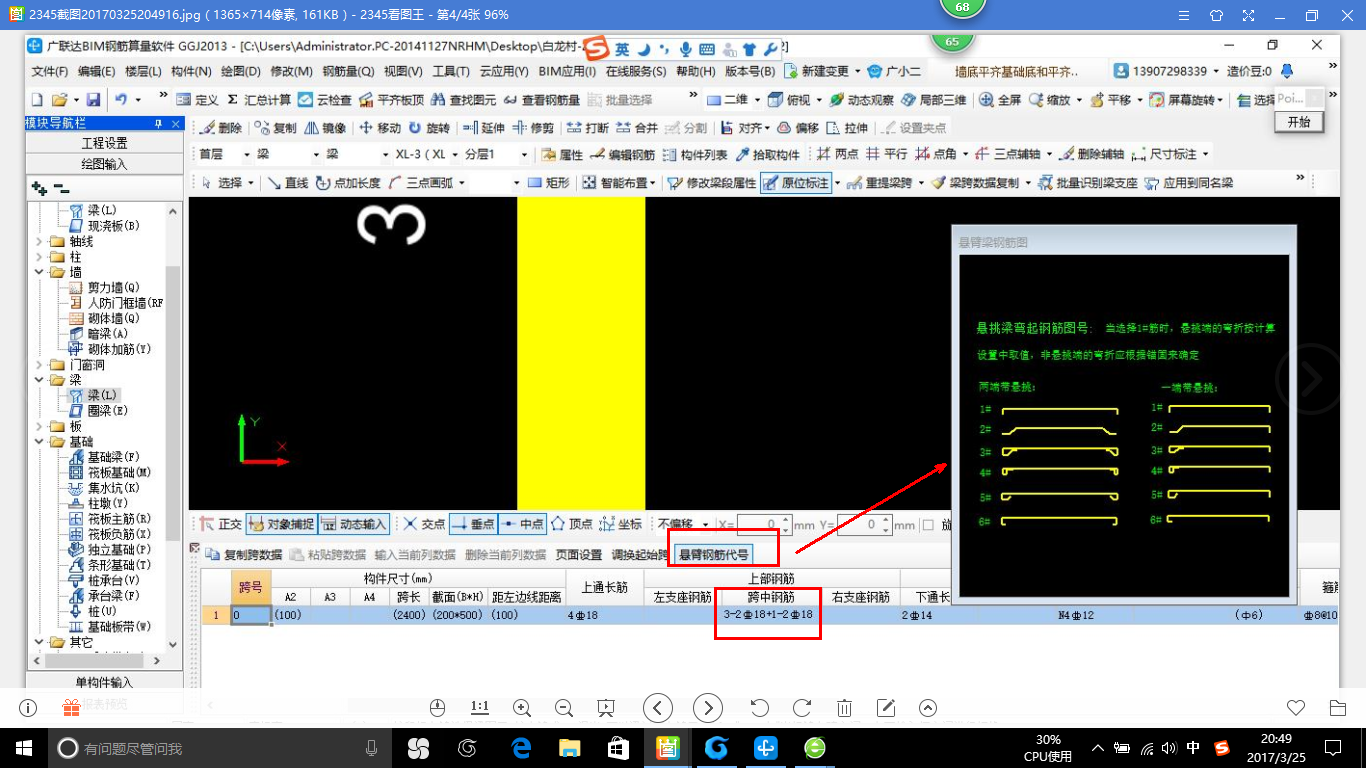This screenshot has width=1366, height=768.
Task: Start 云检查 cloud check
Action: click(x=325, y=100)
